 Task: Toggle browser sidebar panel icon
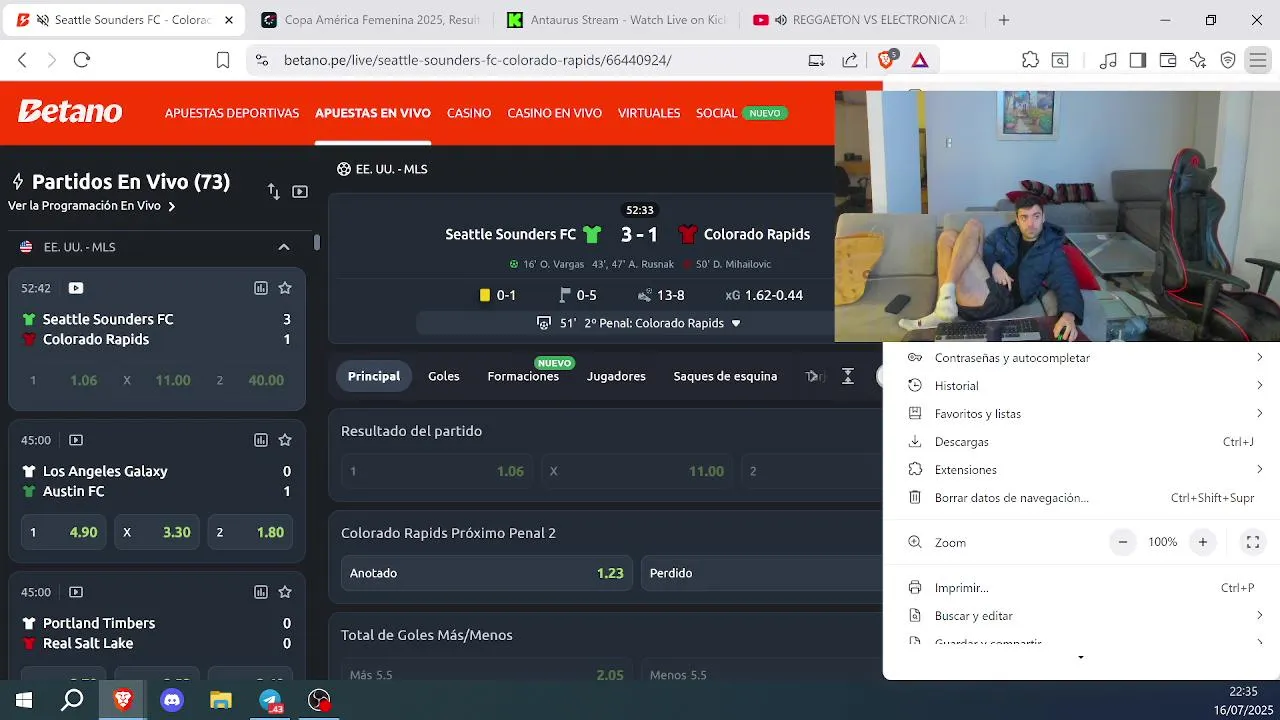pyautogui.click(x=1137, y=60)
